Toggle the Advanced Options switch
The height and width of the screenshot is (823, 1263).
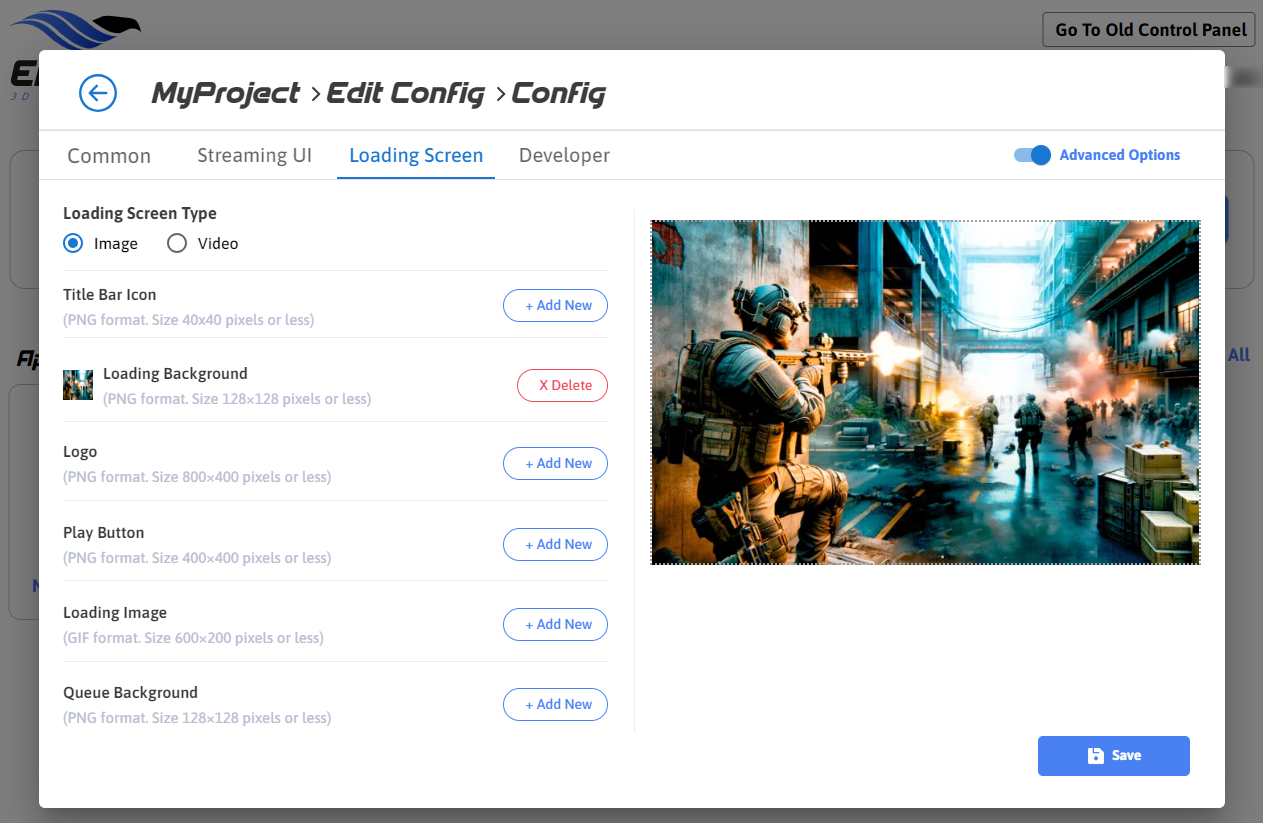(1033, 155)
